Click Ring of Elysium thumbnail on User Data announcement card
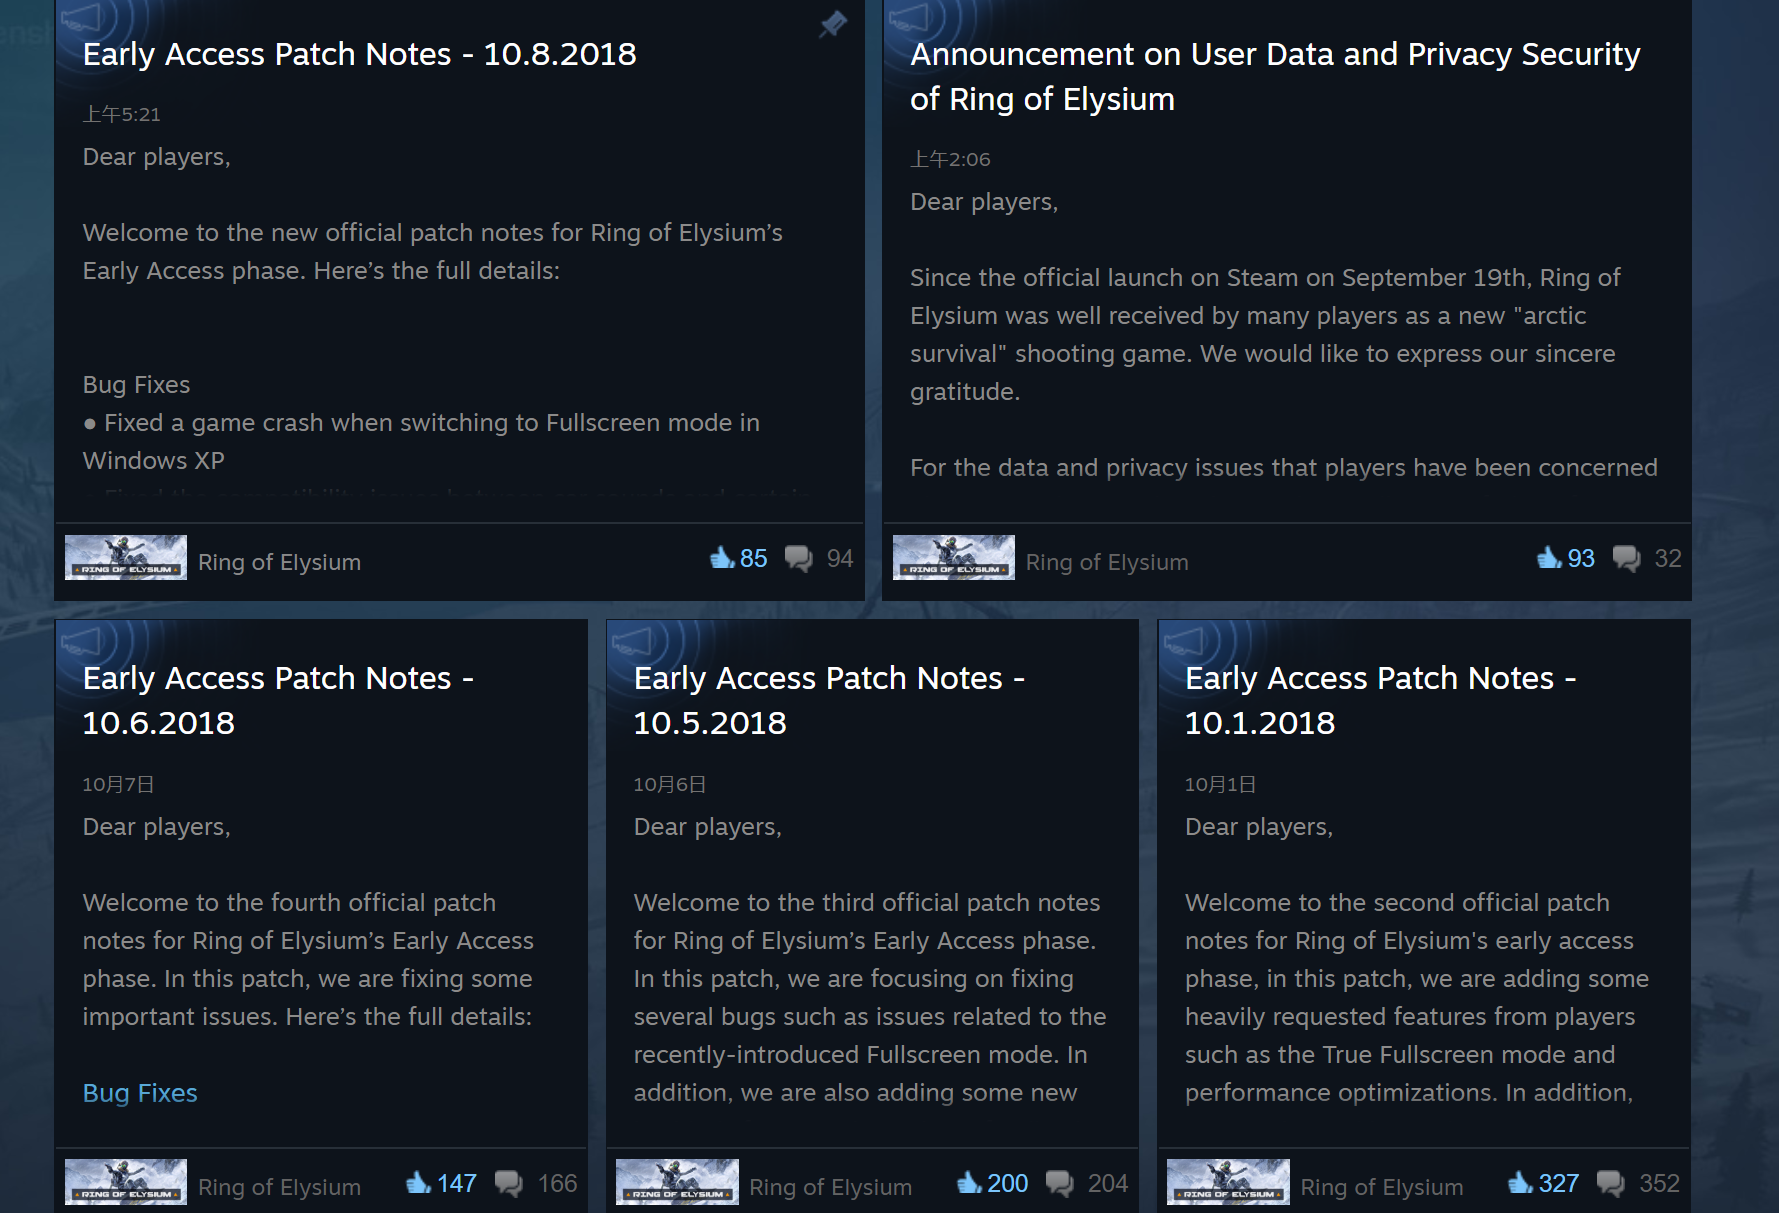 tap(953, 557)
